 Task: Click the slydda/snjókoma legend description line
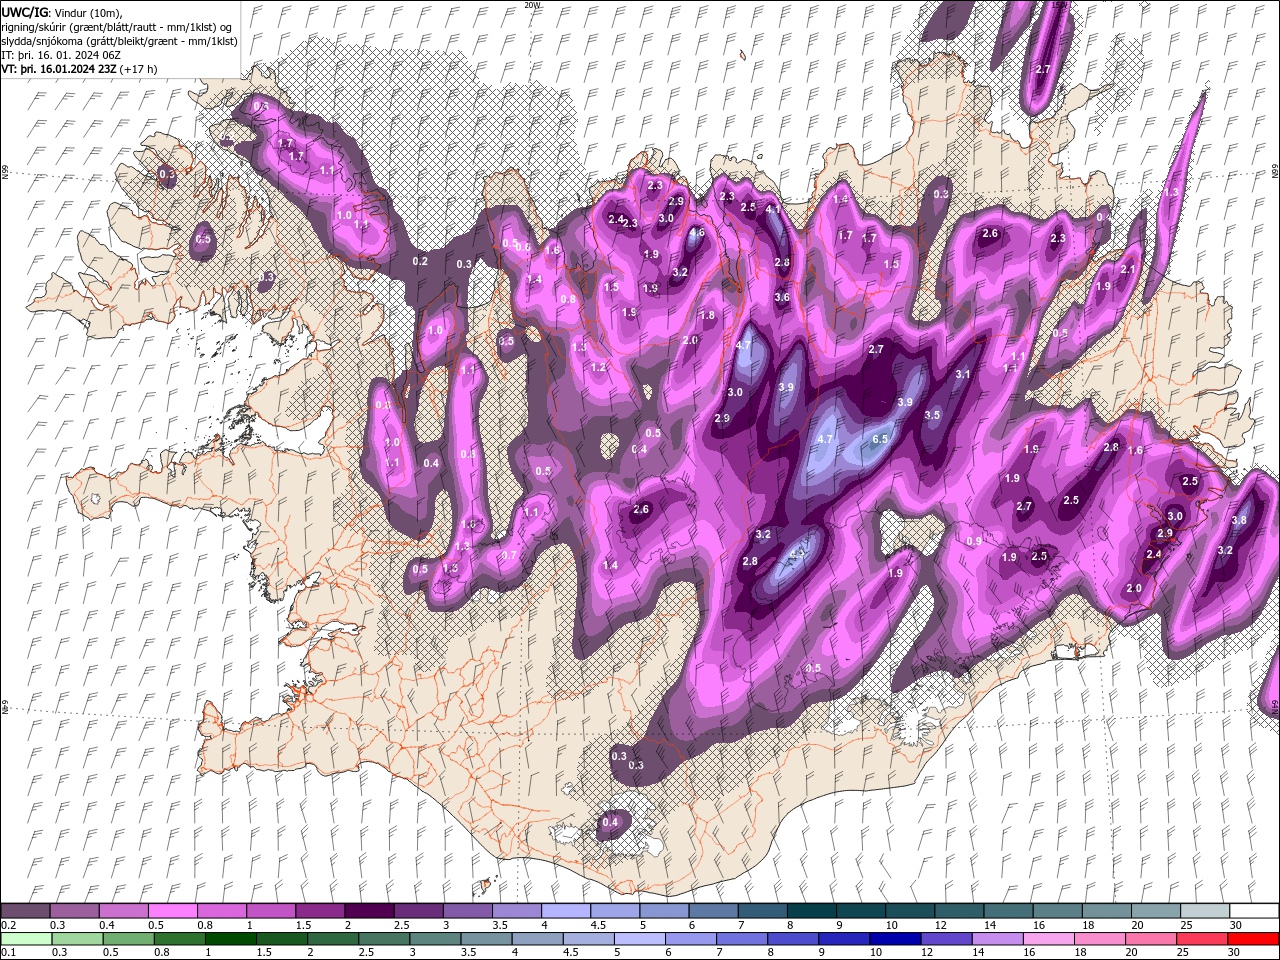119,41
